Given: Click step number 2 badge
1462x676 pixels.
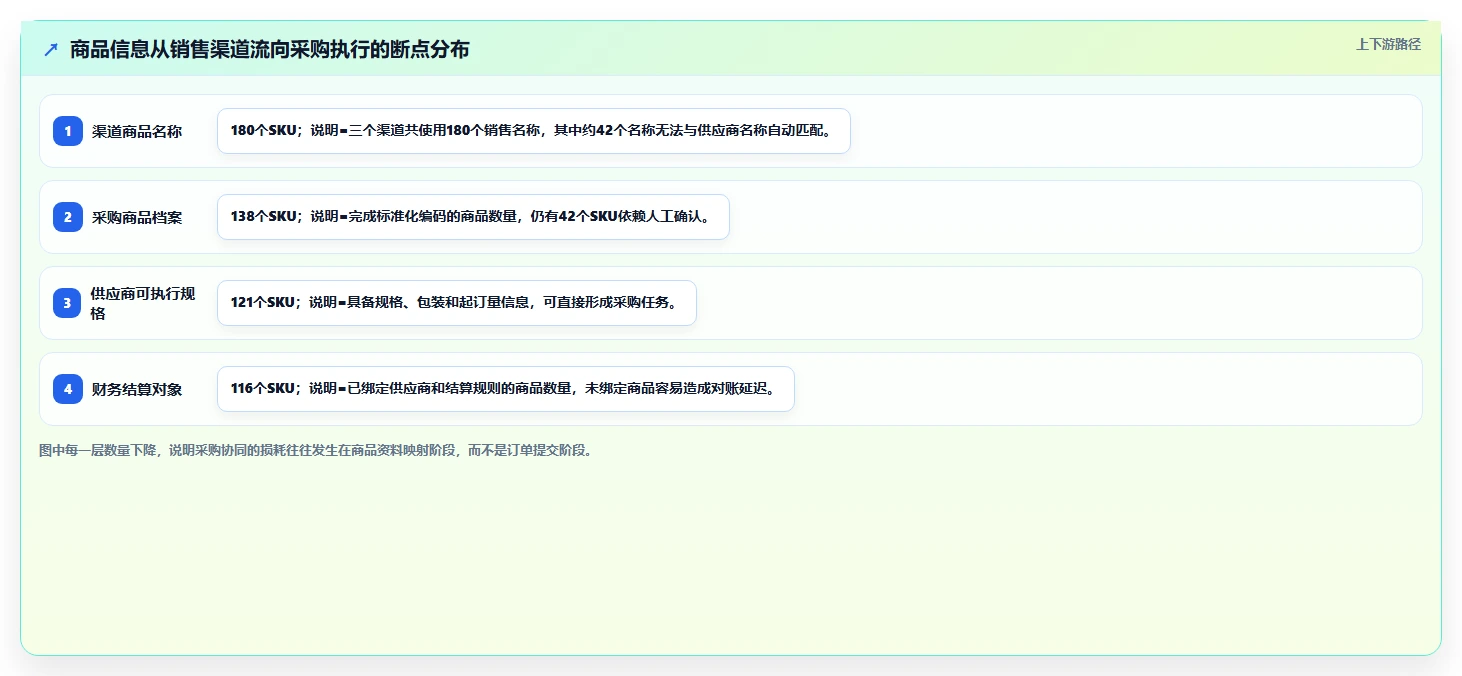Looking at the screenshot, I should 68,217.
